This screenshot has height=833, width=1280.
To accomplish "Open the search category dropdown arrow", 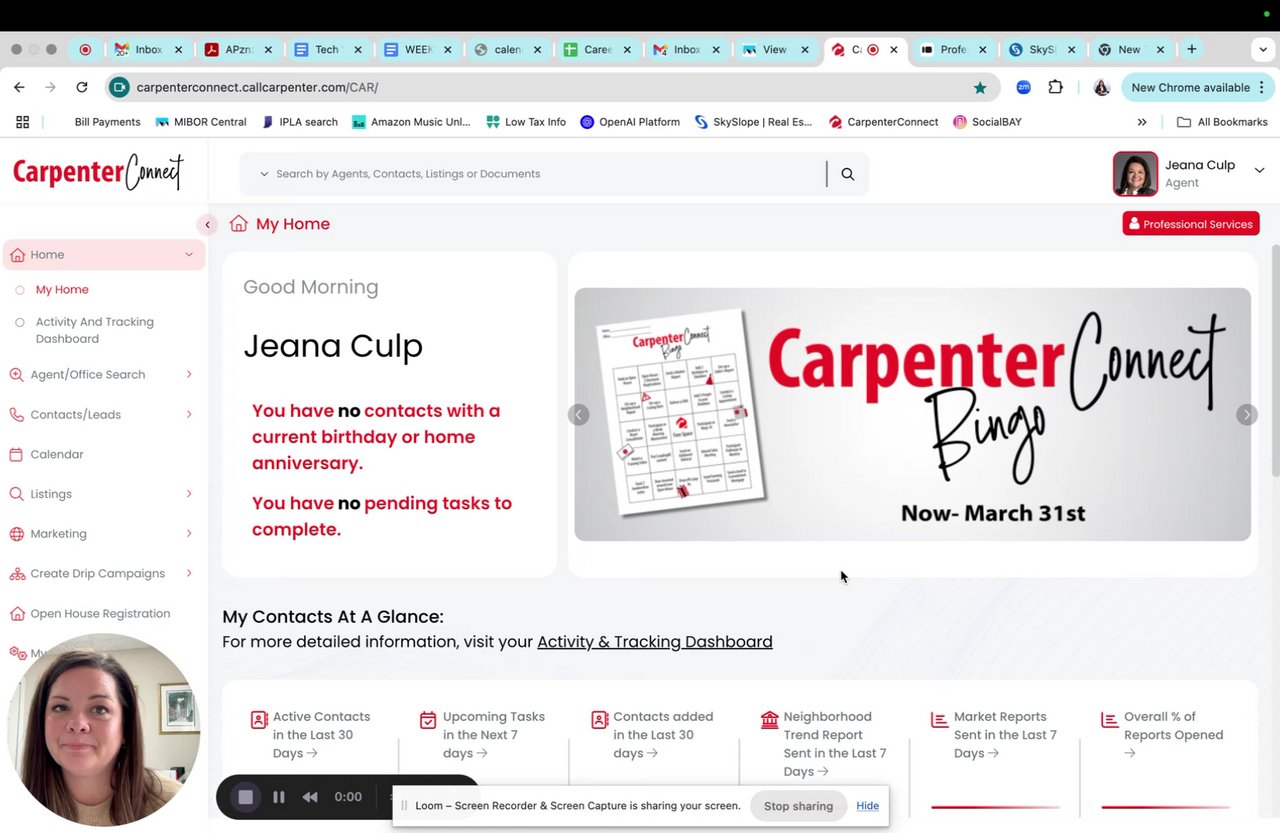I will [x=264, y=174].
